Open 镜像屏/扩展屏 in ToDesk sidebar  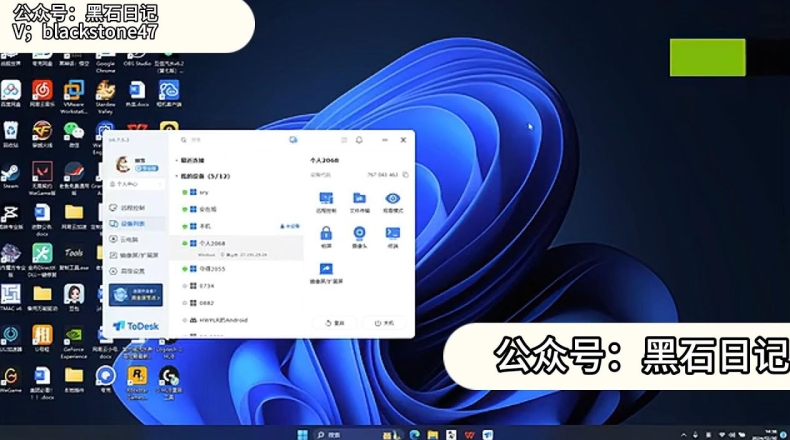click(134, 255)
